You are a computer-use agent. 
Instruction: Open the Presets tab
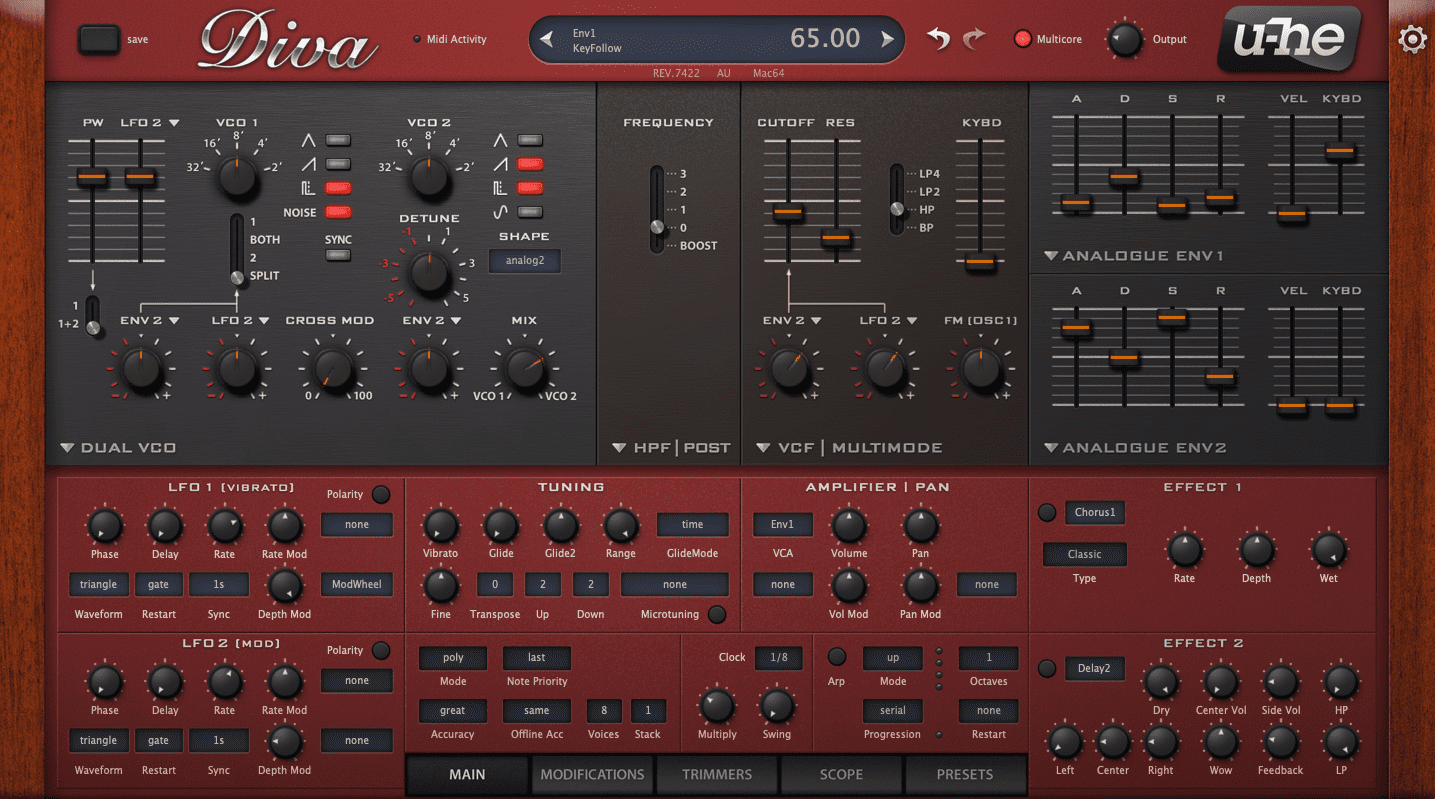pyautogui.click(x=965, y=774)
